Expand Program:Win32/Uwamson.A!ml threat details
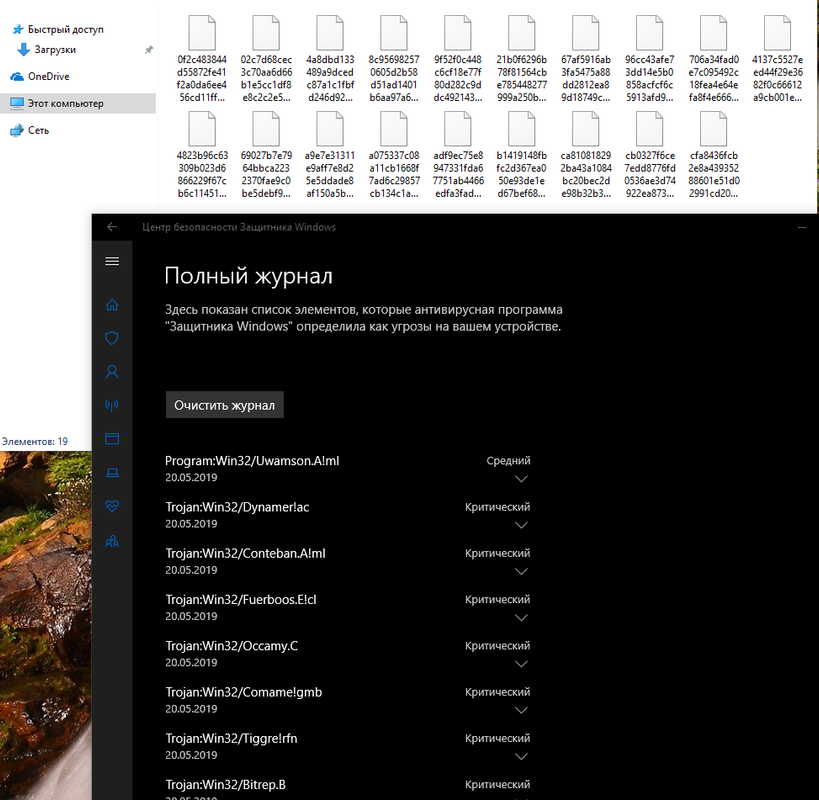Viewport: 819px width, 800px height. pyautogui.click(x=521, y=479)
